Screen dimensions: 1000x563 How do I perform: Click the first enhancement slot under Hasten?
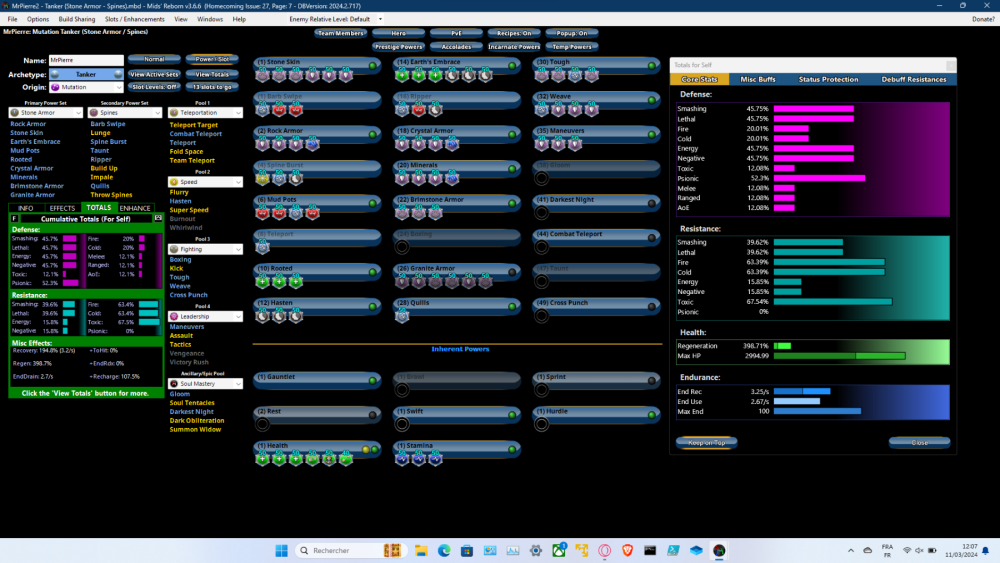coord(262,316)
